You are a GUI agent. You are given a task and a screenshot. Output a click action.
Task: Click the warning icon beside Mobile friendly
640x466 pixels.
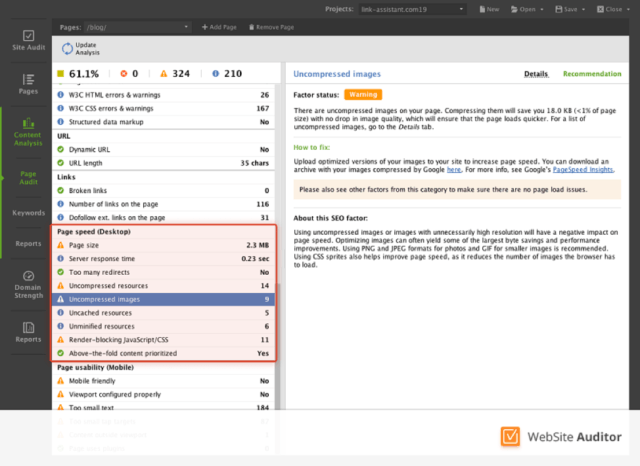pos(60,381)
